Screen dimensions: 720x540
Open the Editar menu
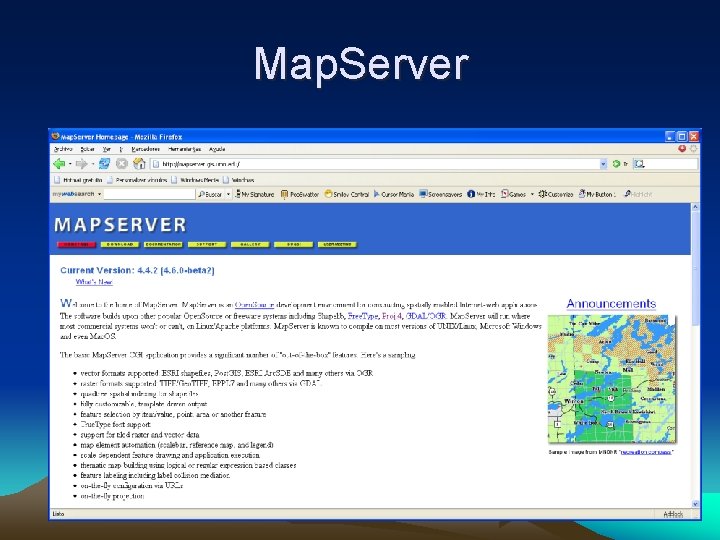click(x=87, y=149)
